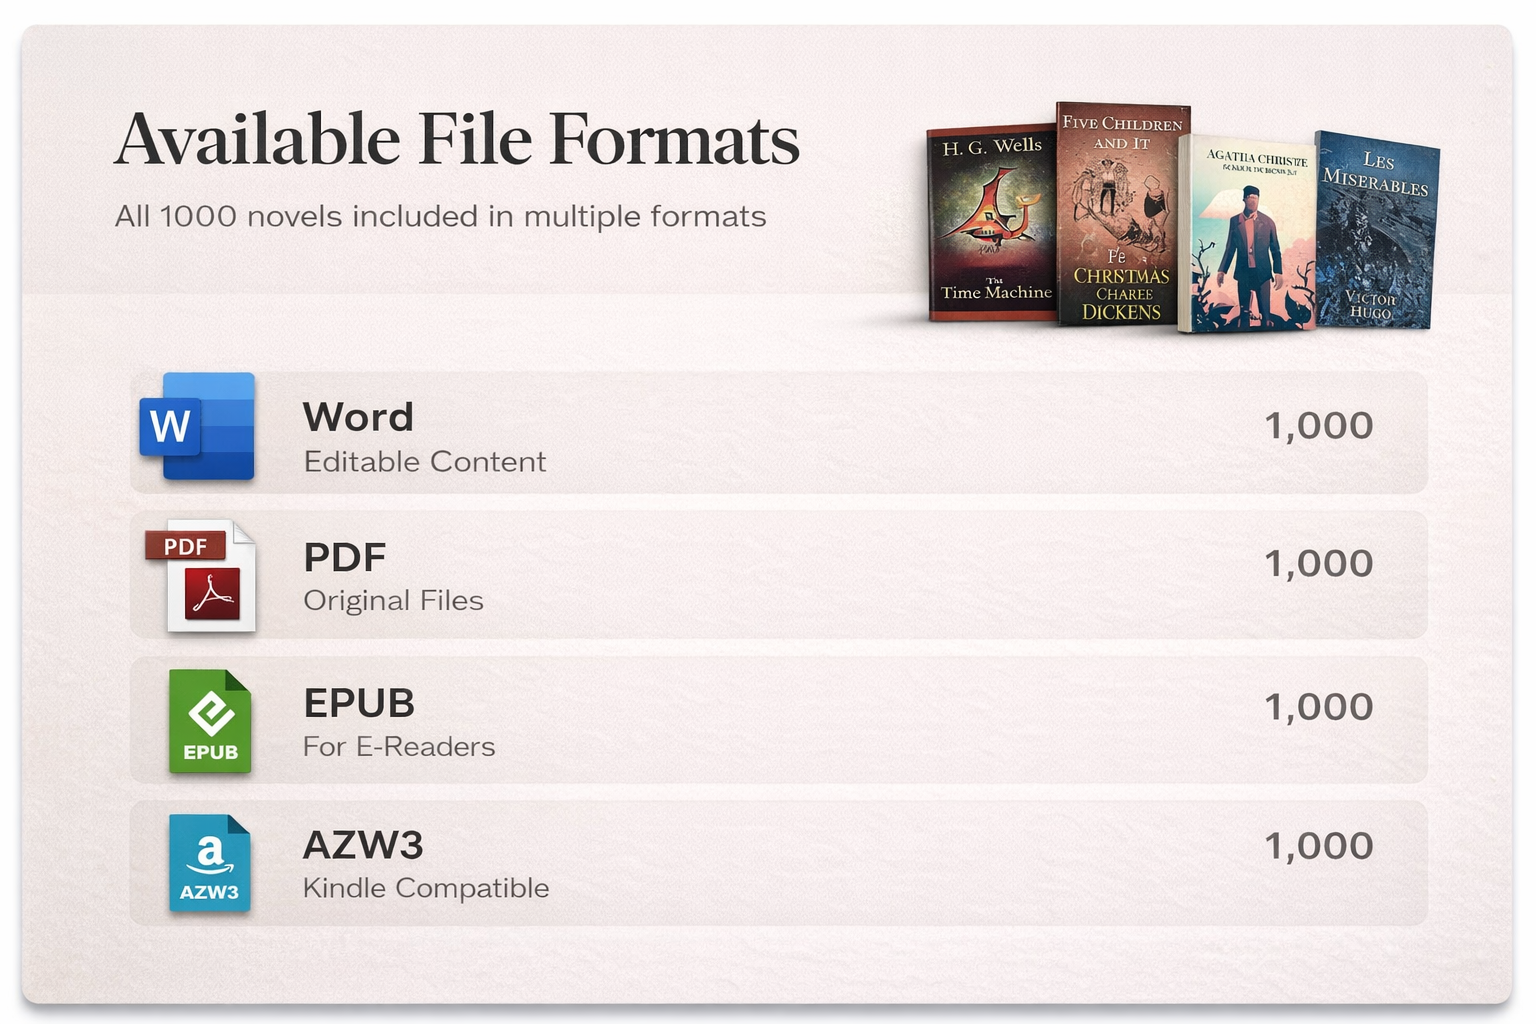Select the AZW3 format title
This screenshot has height=1024, width=1536.
pyautogui.click(x=363, y=846)
